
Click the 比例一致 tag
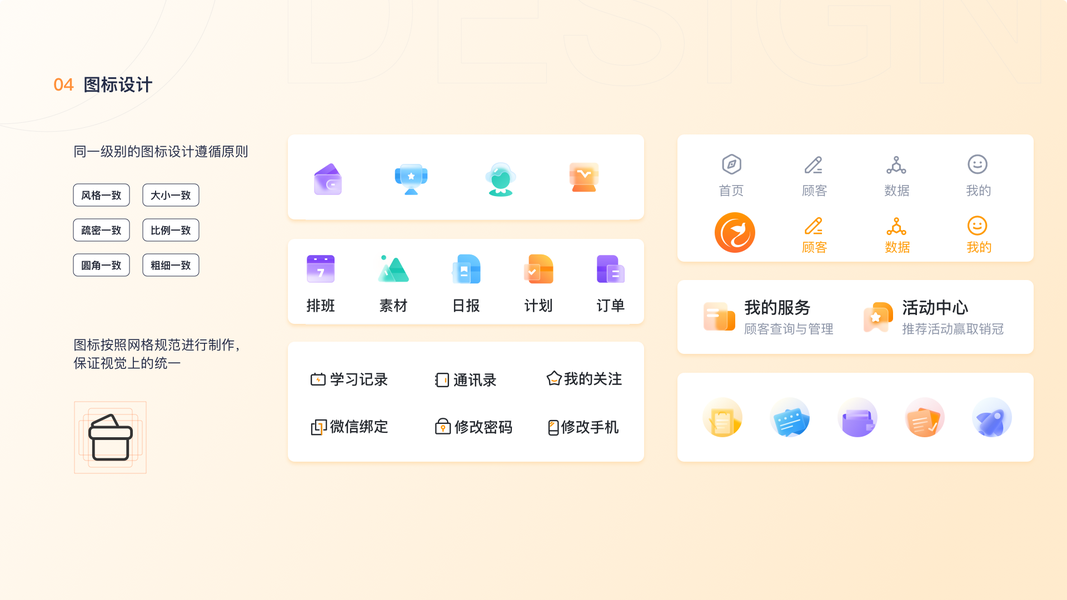tap(171, 230)
